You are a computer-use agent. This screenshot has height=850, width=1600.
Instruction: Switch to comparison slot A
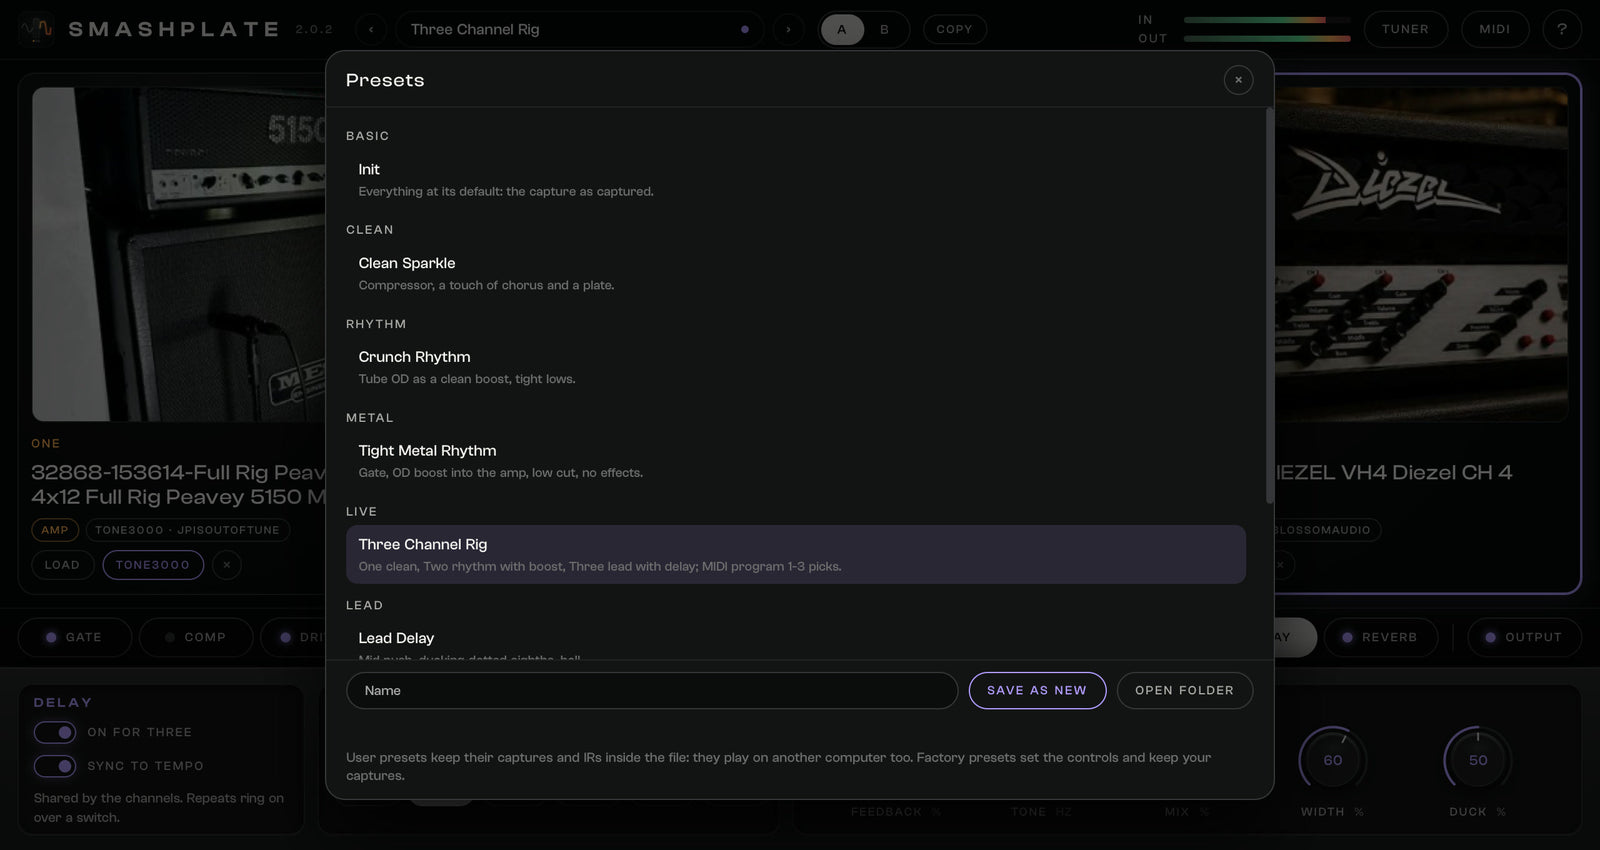842,29
